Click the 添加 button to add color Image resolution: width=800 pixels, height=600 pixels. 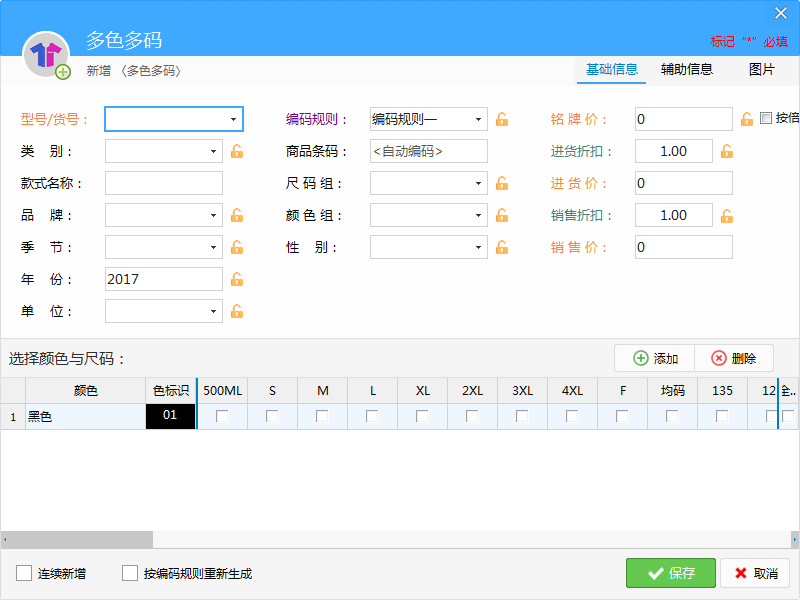click(655, 358)
